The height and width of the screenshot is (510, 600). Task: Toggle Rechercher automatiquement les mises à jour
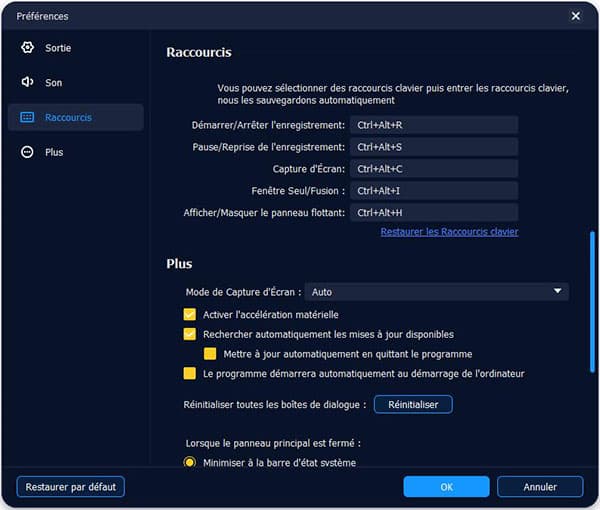[190, 334]
